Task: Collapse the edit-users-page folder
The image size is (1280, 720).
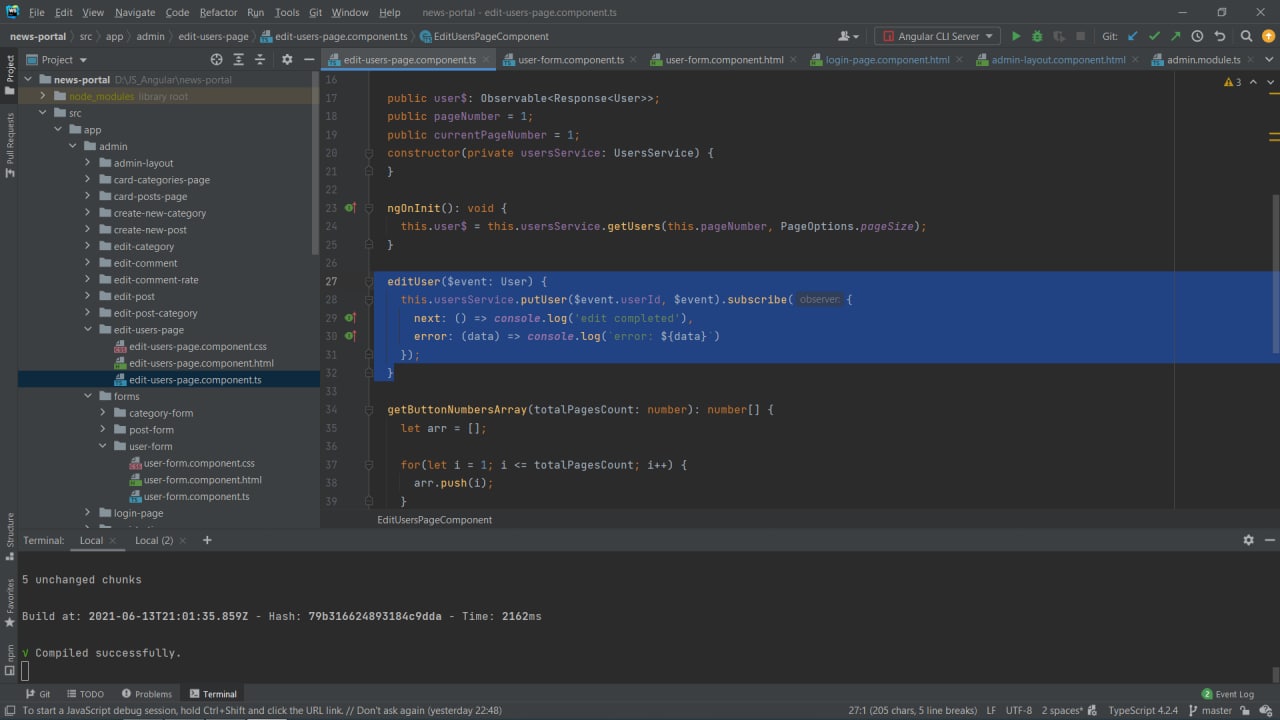Action: point(88,330)
